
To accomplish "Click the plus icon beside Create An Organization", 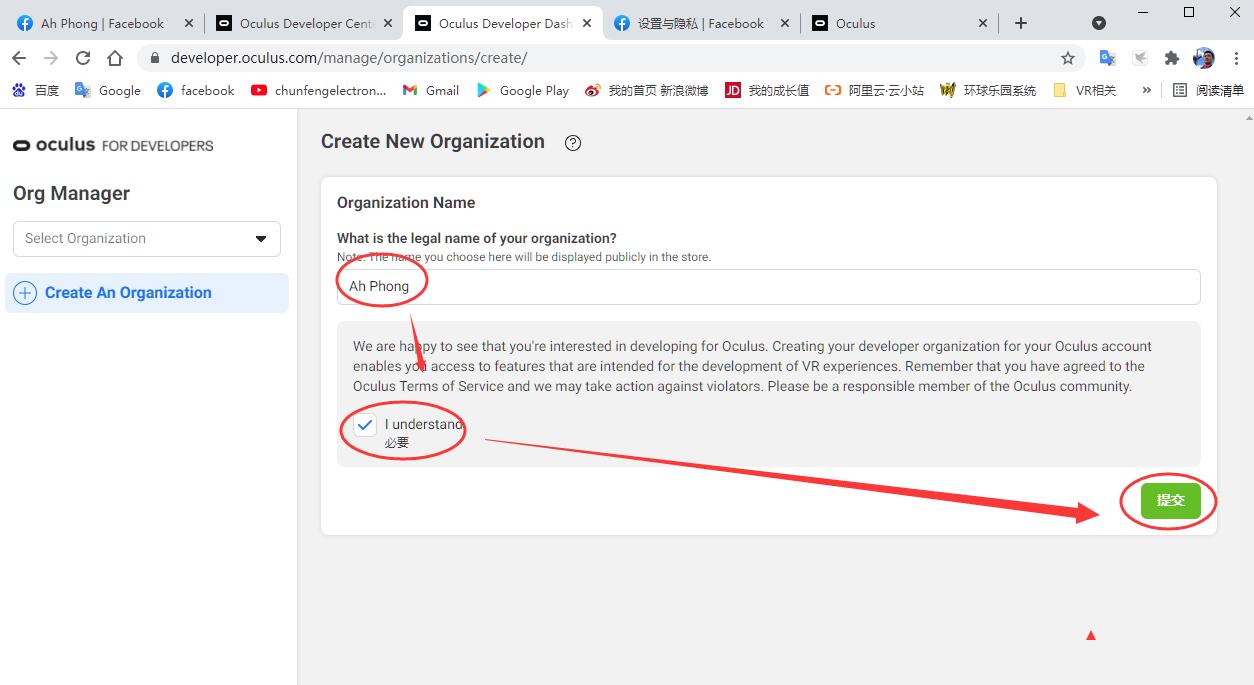I will [x=26, y=293].
